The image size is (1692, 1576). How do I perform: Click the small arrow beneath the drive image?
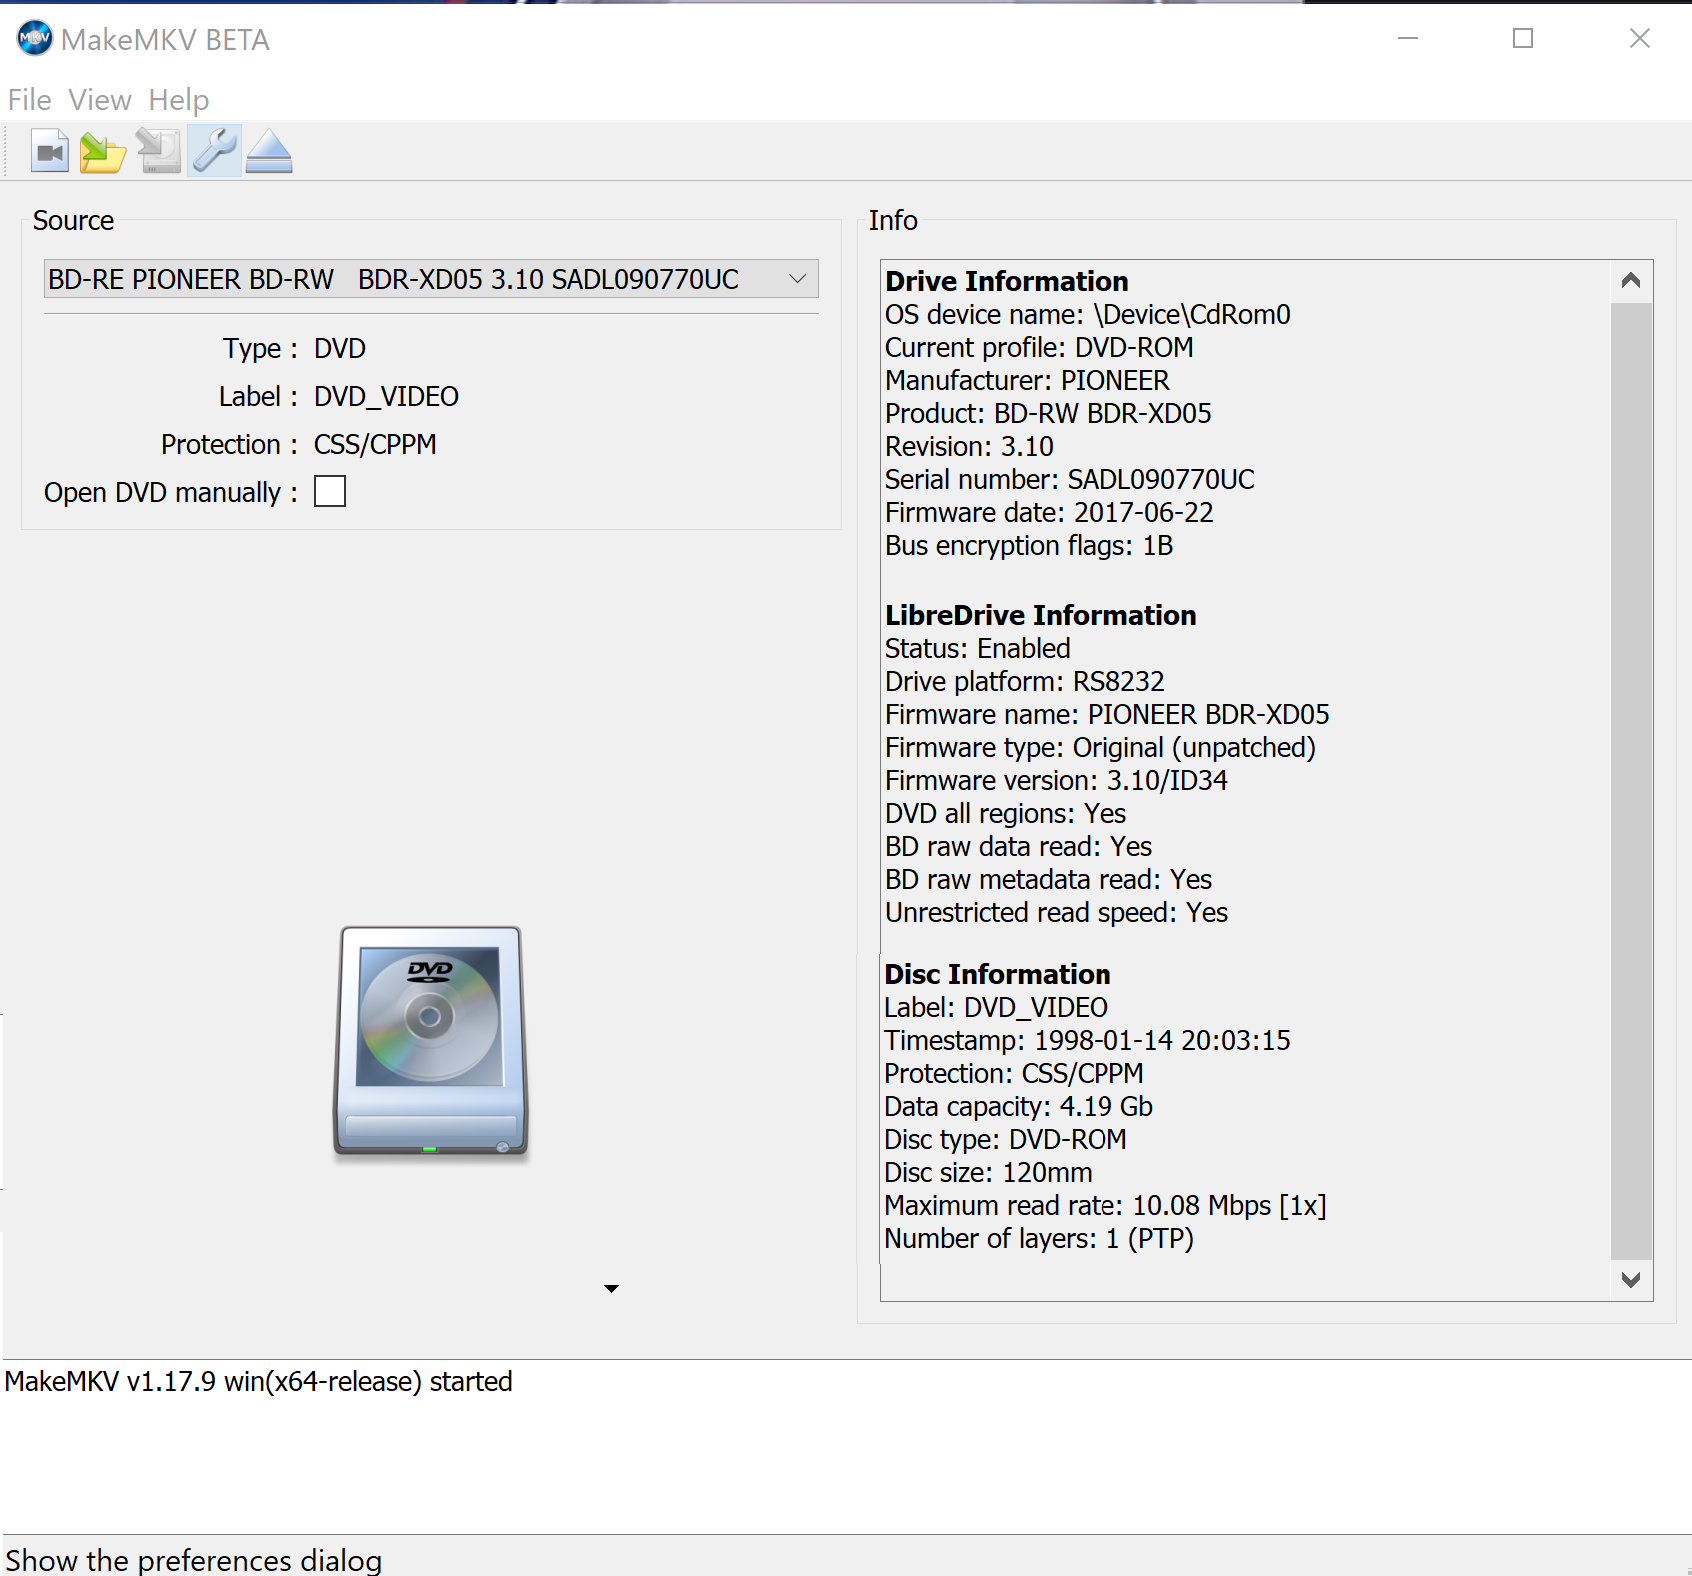point(611,1289)
